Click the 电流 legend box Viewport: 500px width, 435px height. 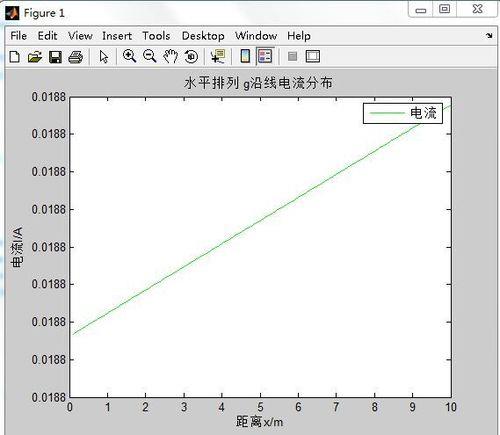[x=403, y=113]
